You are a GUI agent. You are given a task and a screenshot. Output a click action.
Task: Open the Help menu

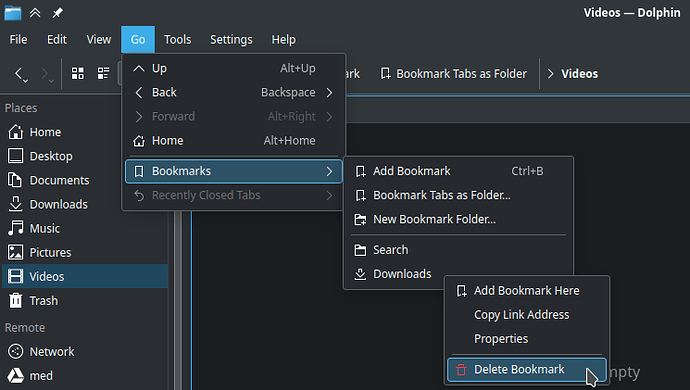click(284, 40)
